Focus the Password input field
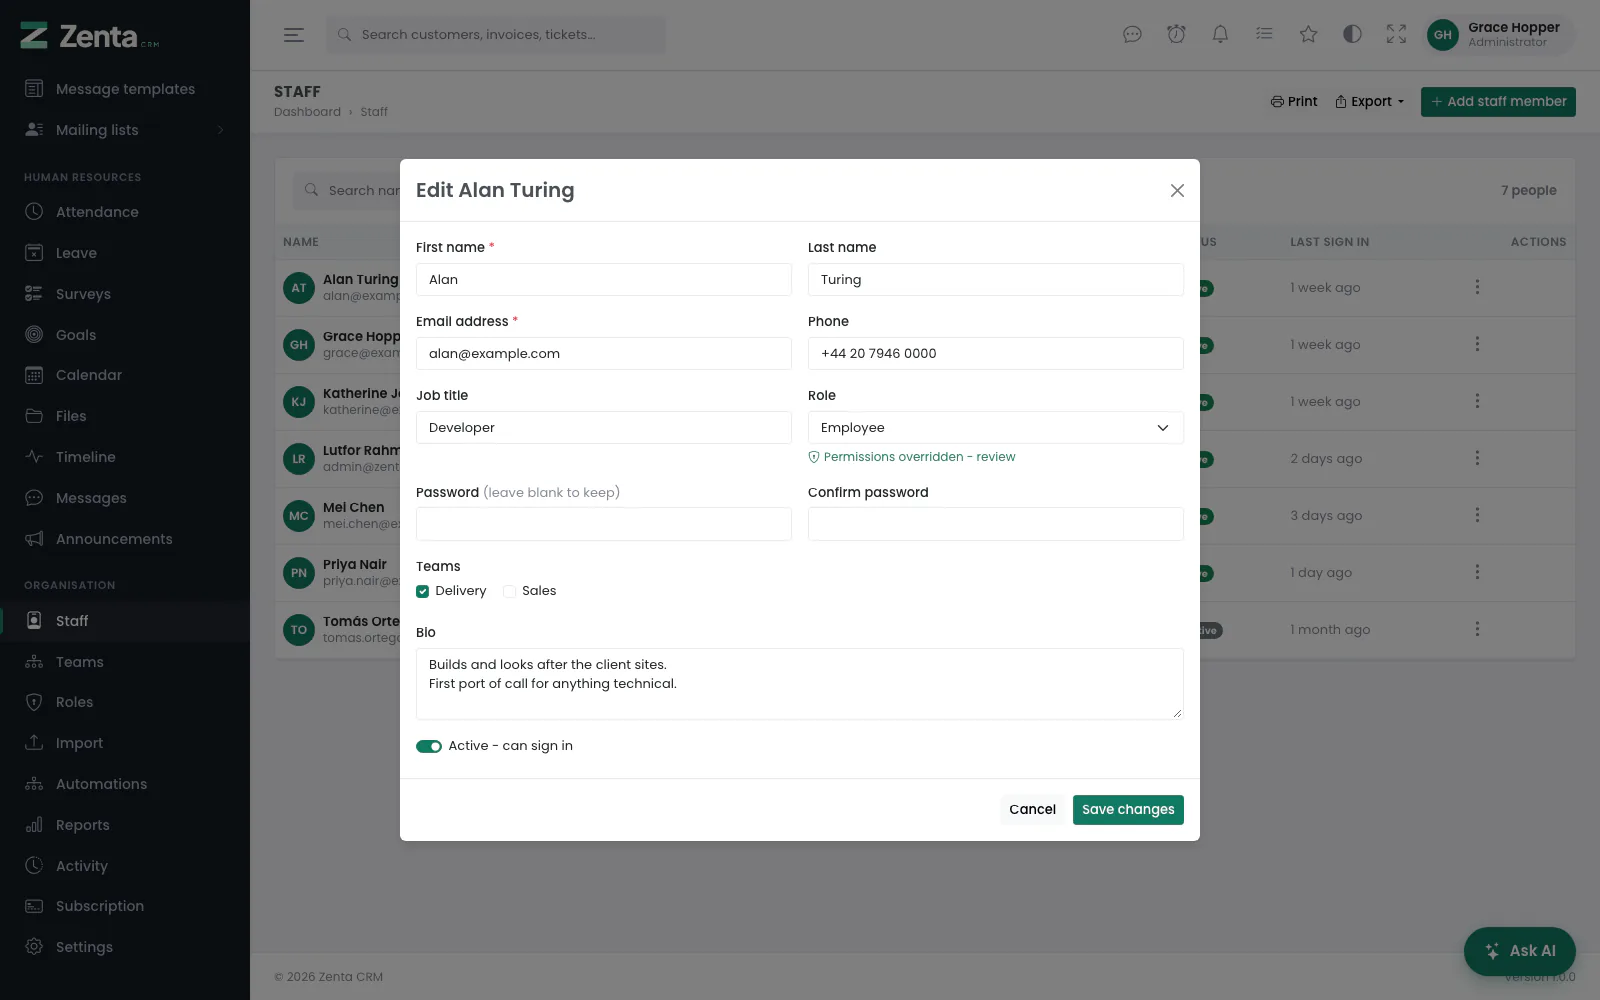 click(604, 524)
